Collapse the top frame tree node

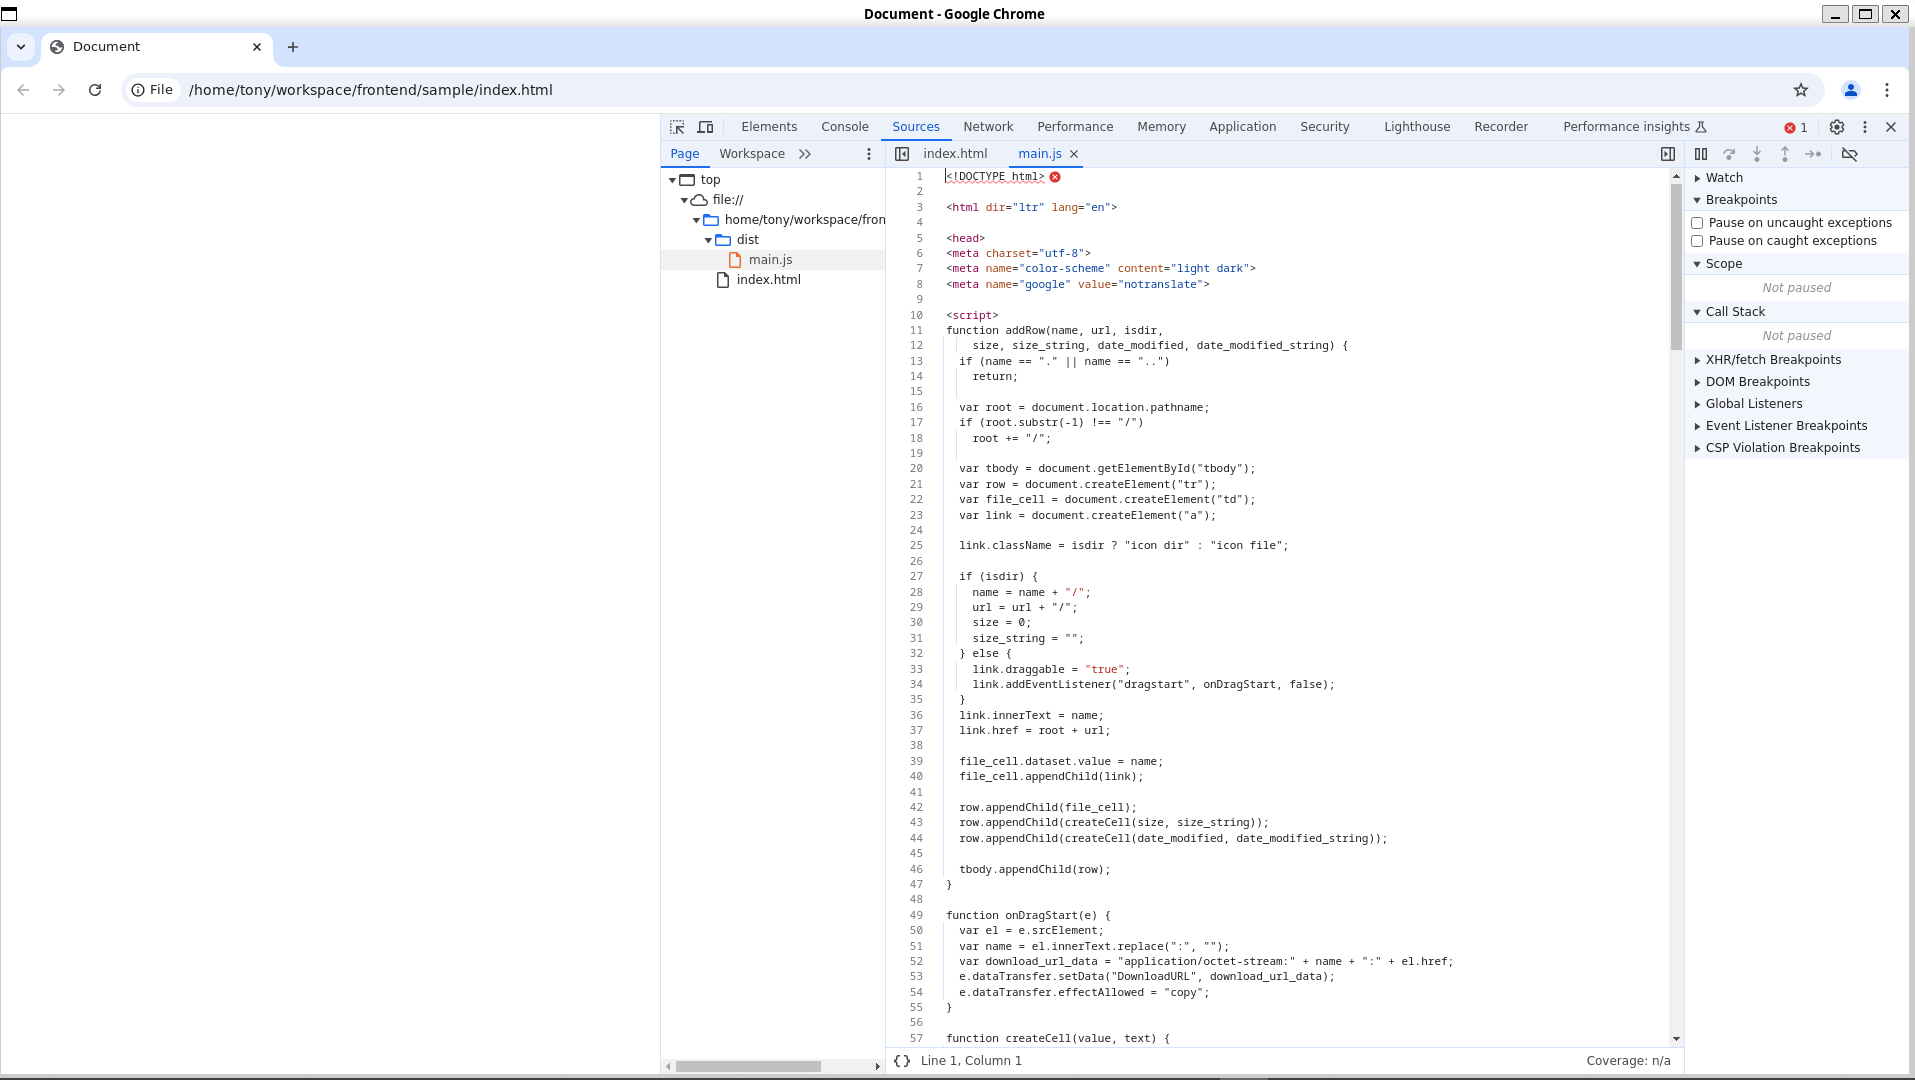pyautogui.click(x=673, y=180)
